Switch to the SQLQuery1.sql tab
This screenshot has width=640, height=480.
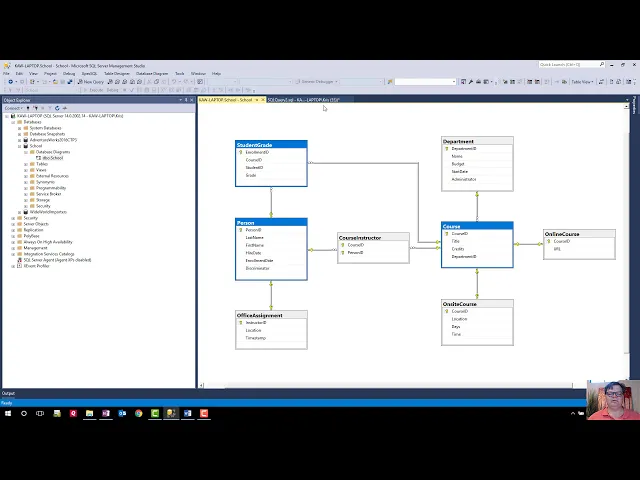coord(303,100)
